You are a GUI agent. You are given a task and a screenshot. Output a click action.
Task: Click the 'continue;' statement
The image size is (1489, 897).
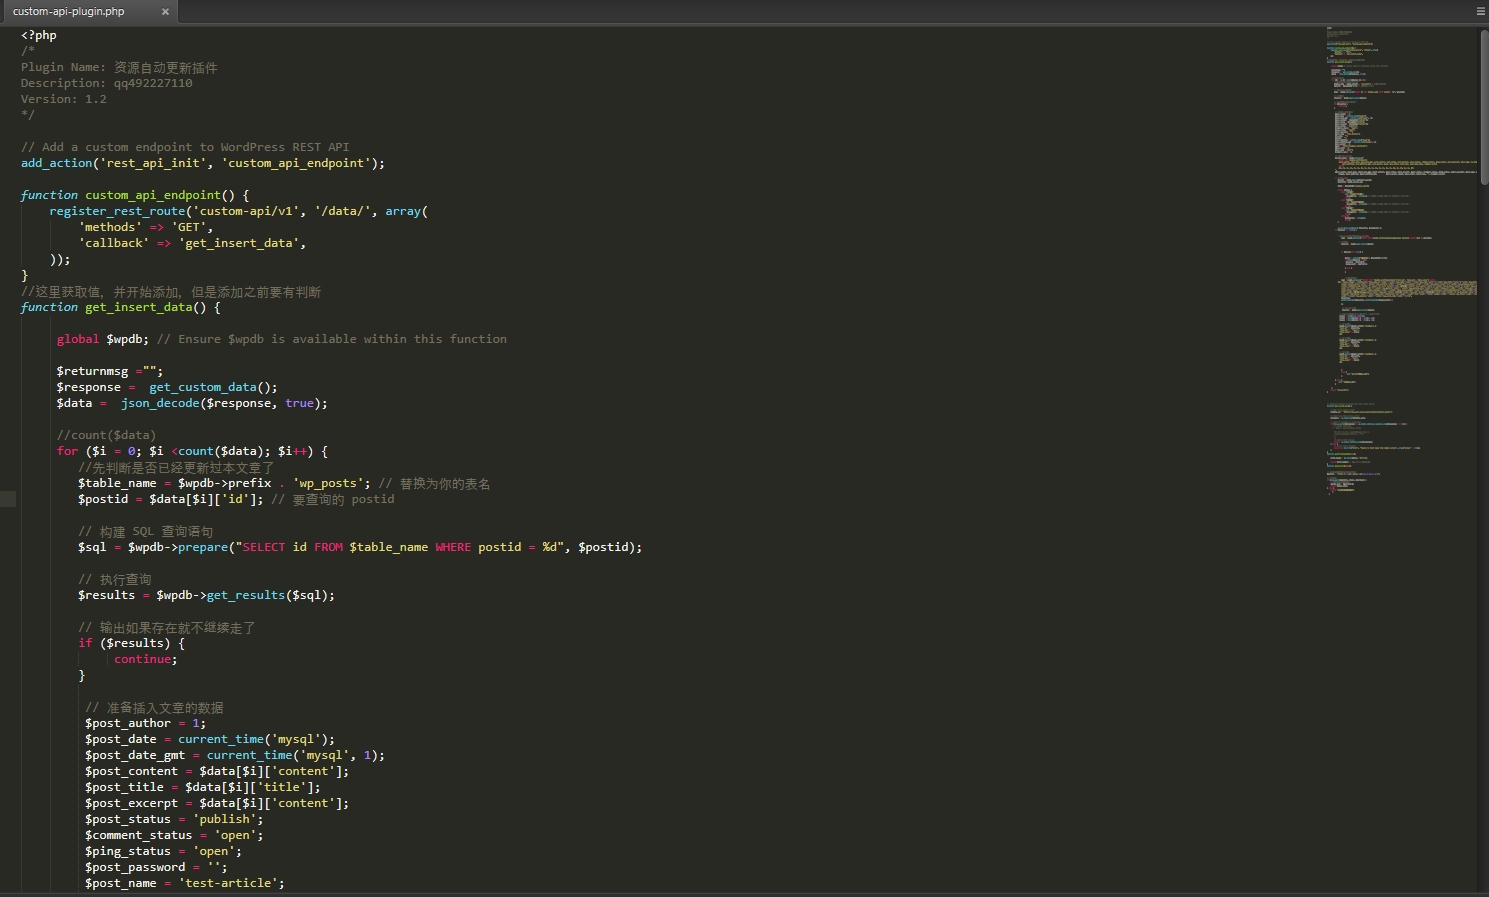pyautogui.click(x=145, y=659)
